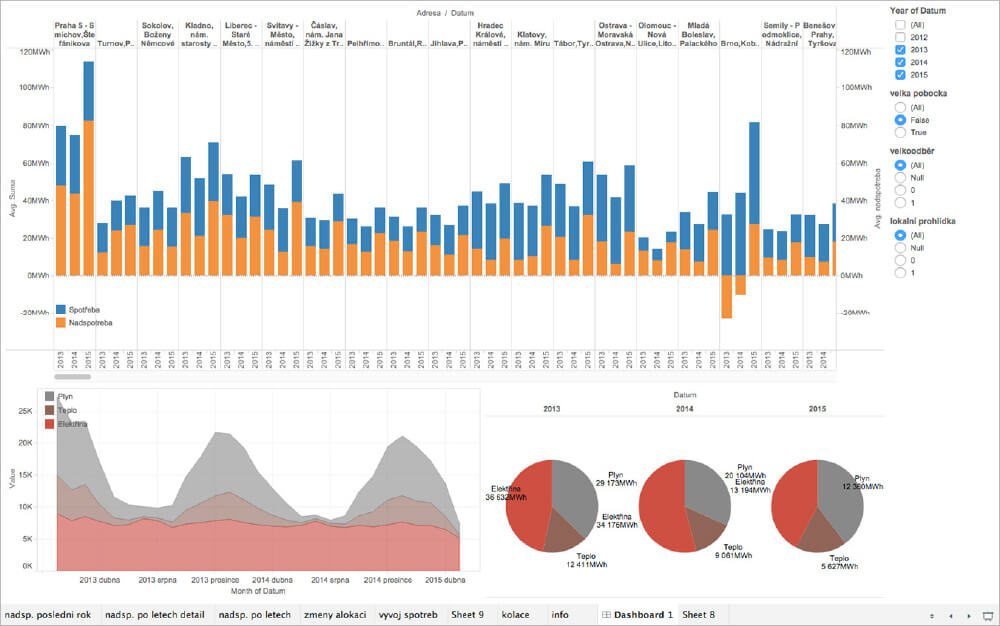Screen dimensions: 1000x626
Task: Click the red Elektřina legend swatch
Action: coord(50,424)
